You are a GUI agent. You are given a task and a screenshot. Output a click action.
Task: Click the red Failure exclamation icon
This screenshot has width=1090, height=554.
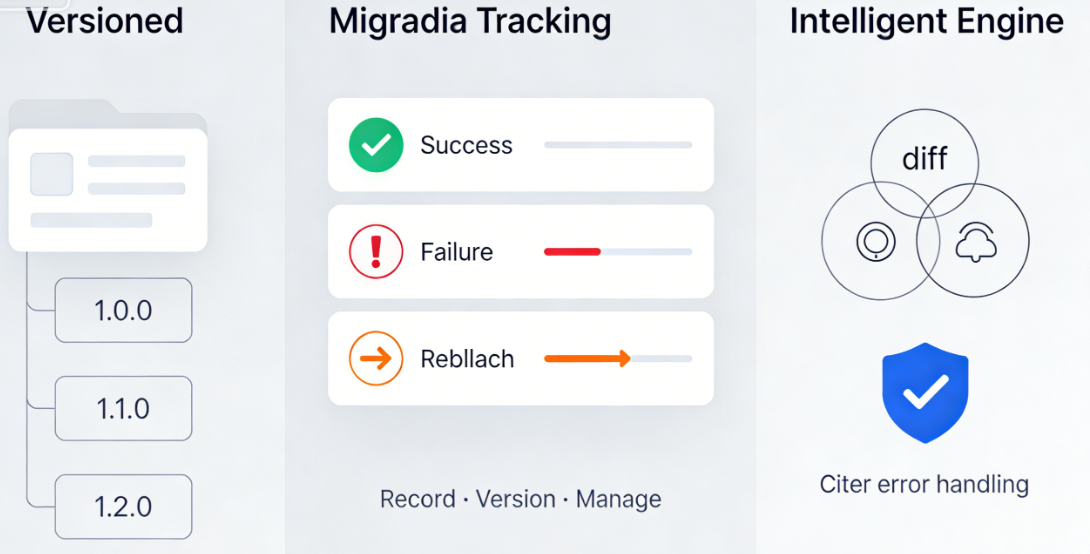[376, 252]
